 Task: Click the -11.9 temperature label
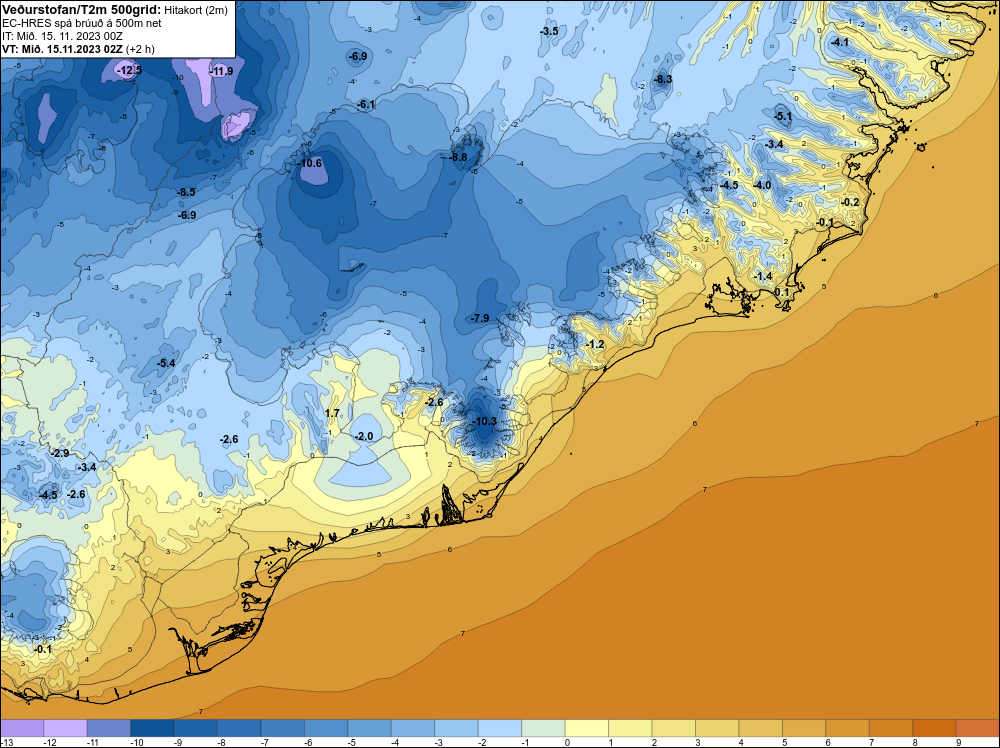pos(221,71)
